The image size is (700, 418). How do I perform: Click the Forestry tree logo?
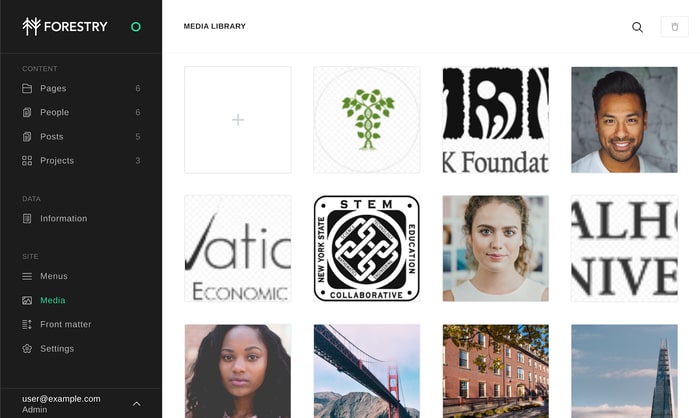(31, 26)
